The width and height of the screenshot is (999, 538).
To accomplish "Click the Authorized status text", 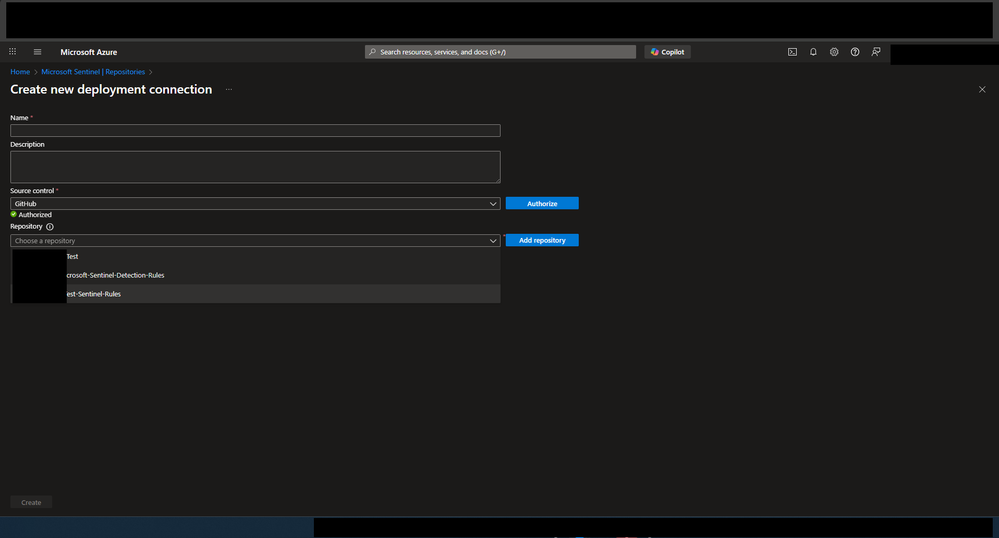I will click(x=35, y=215).
